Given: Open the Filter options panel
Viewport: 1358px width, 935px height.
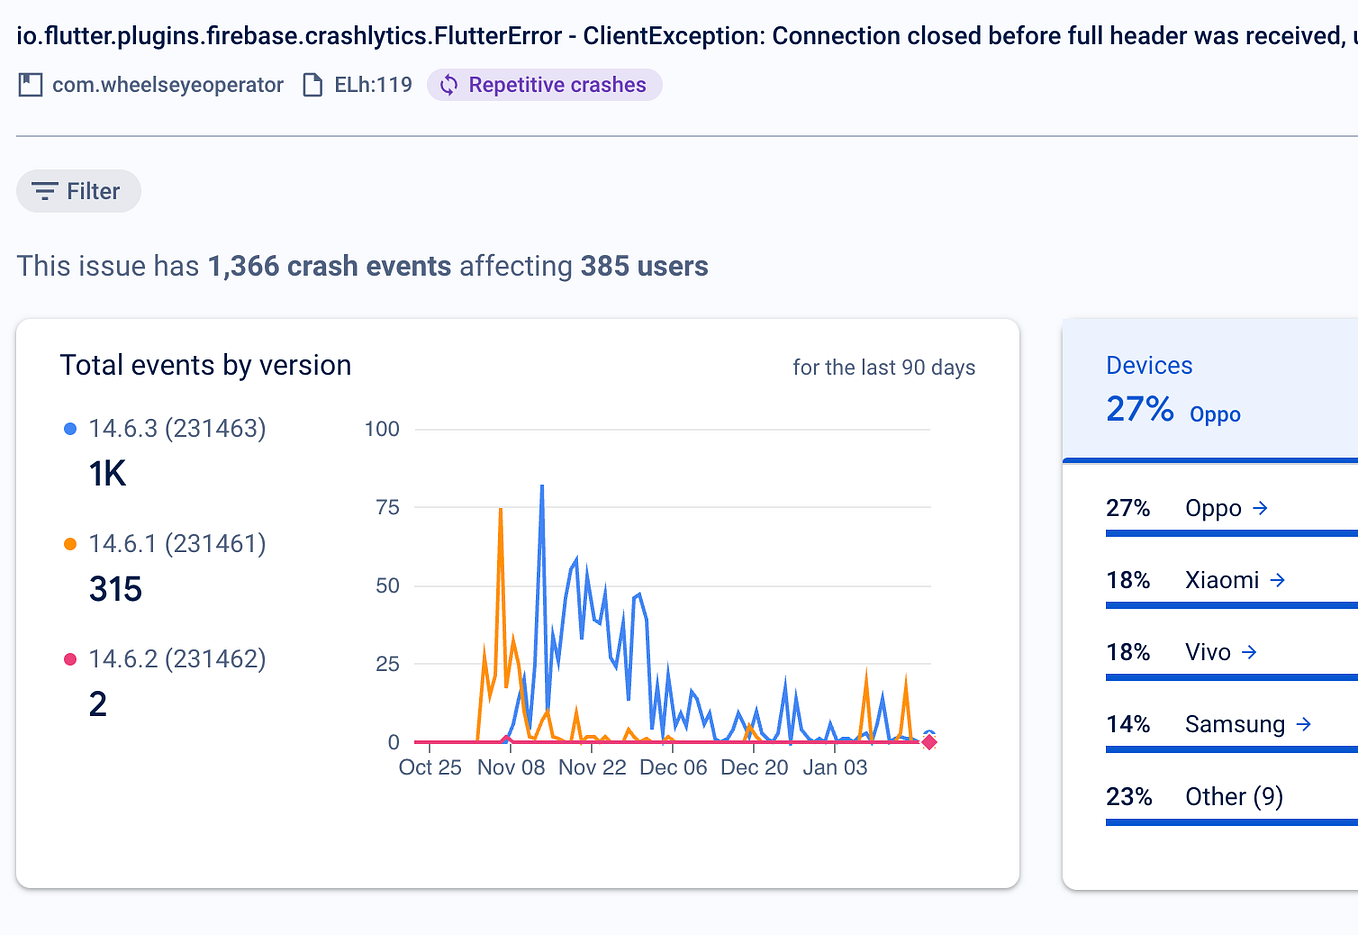Looking at the screenshot, I should [78, 191].
